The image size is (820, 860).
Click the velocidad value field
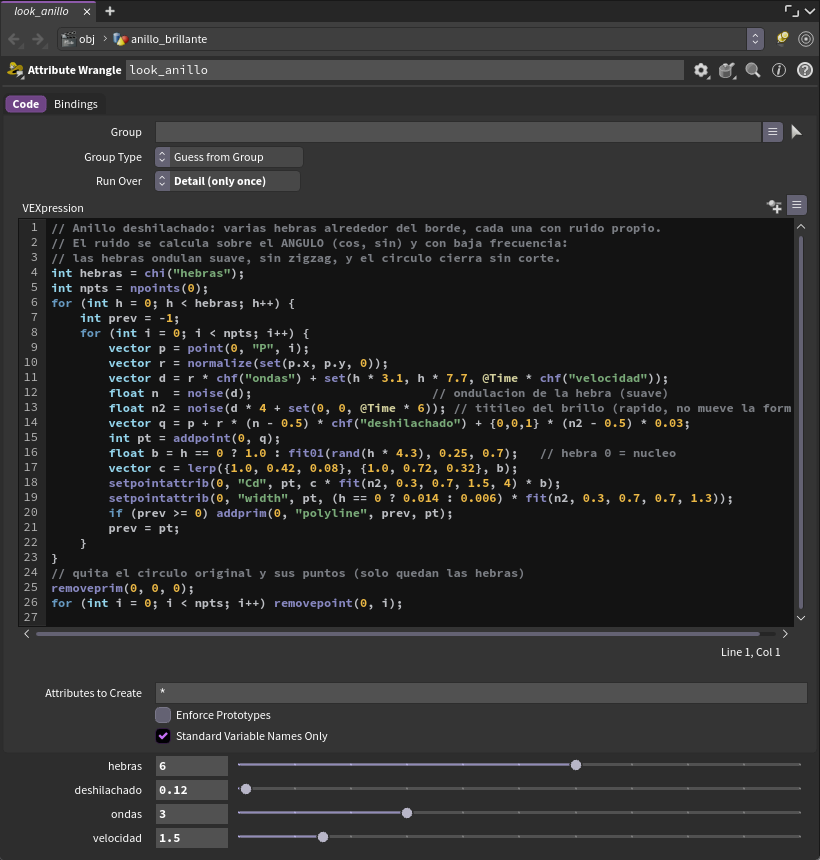(191, 838)
